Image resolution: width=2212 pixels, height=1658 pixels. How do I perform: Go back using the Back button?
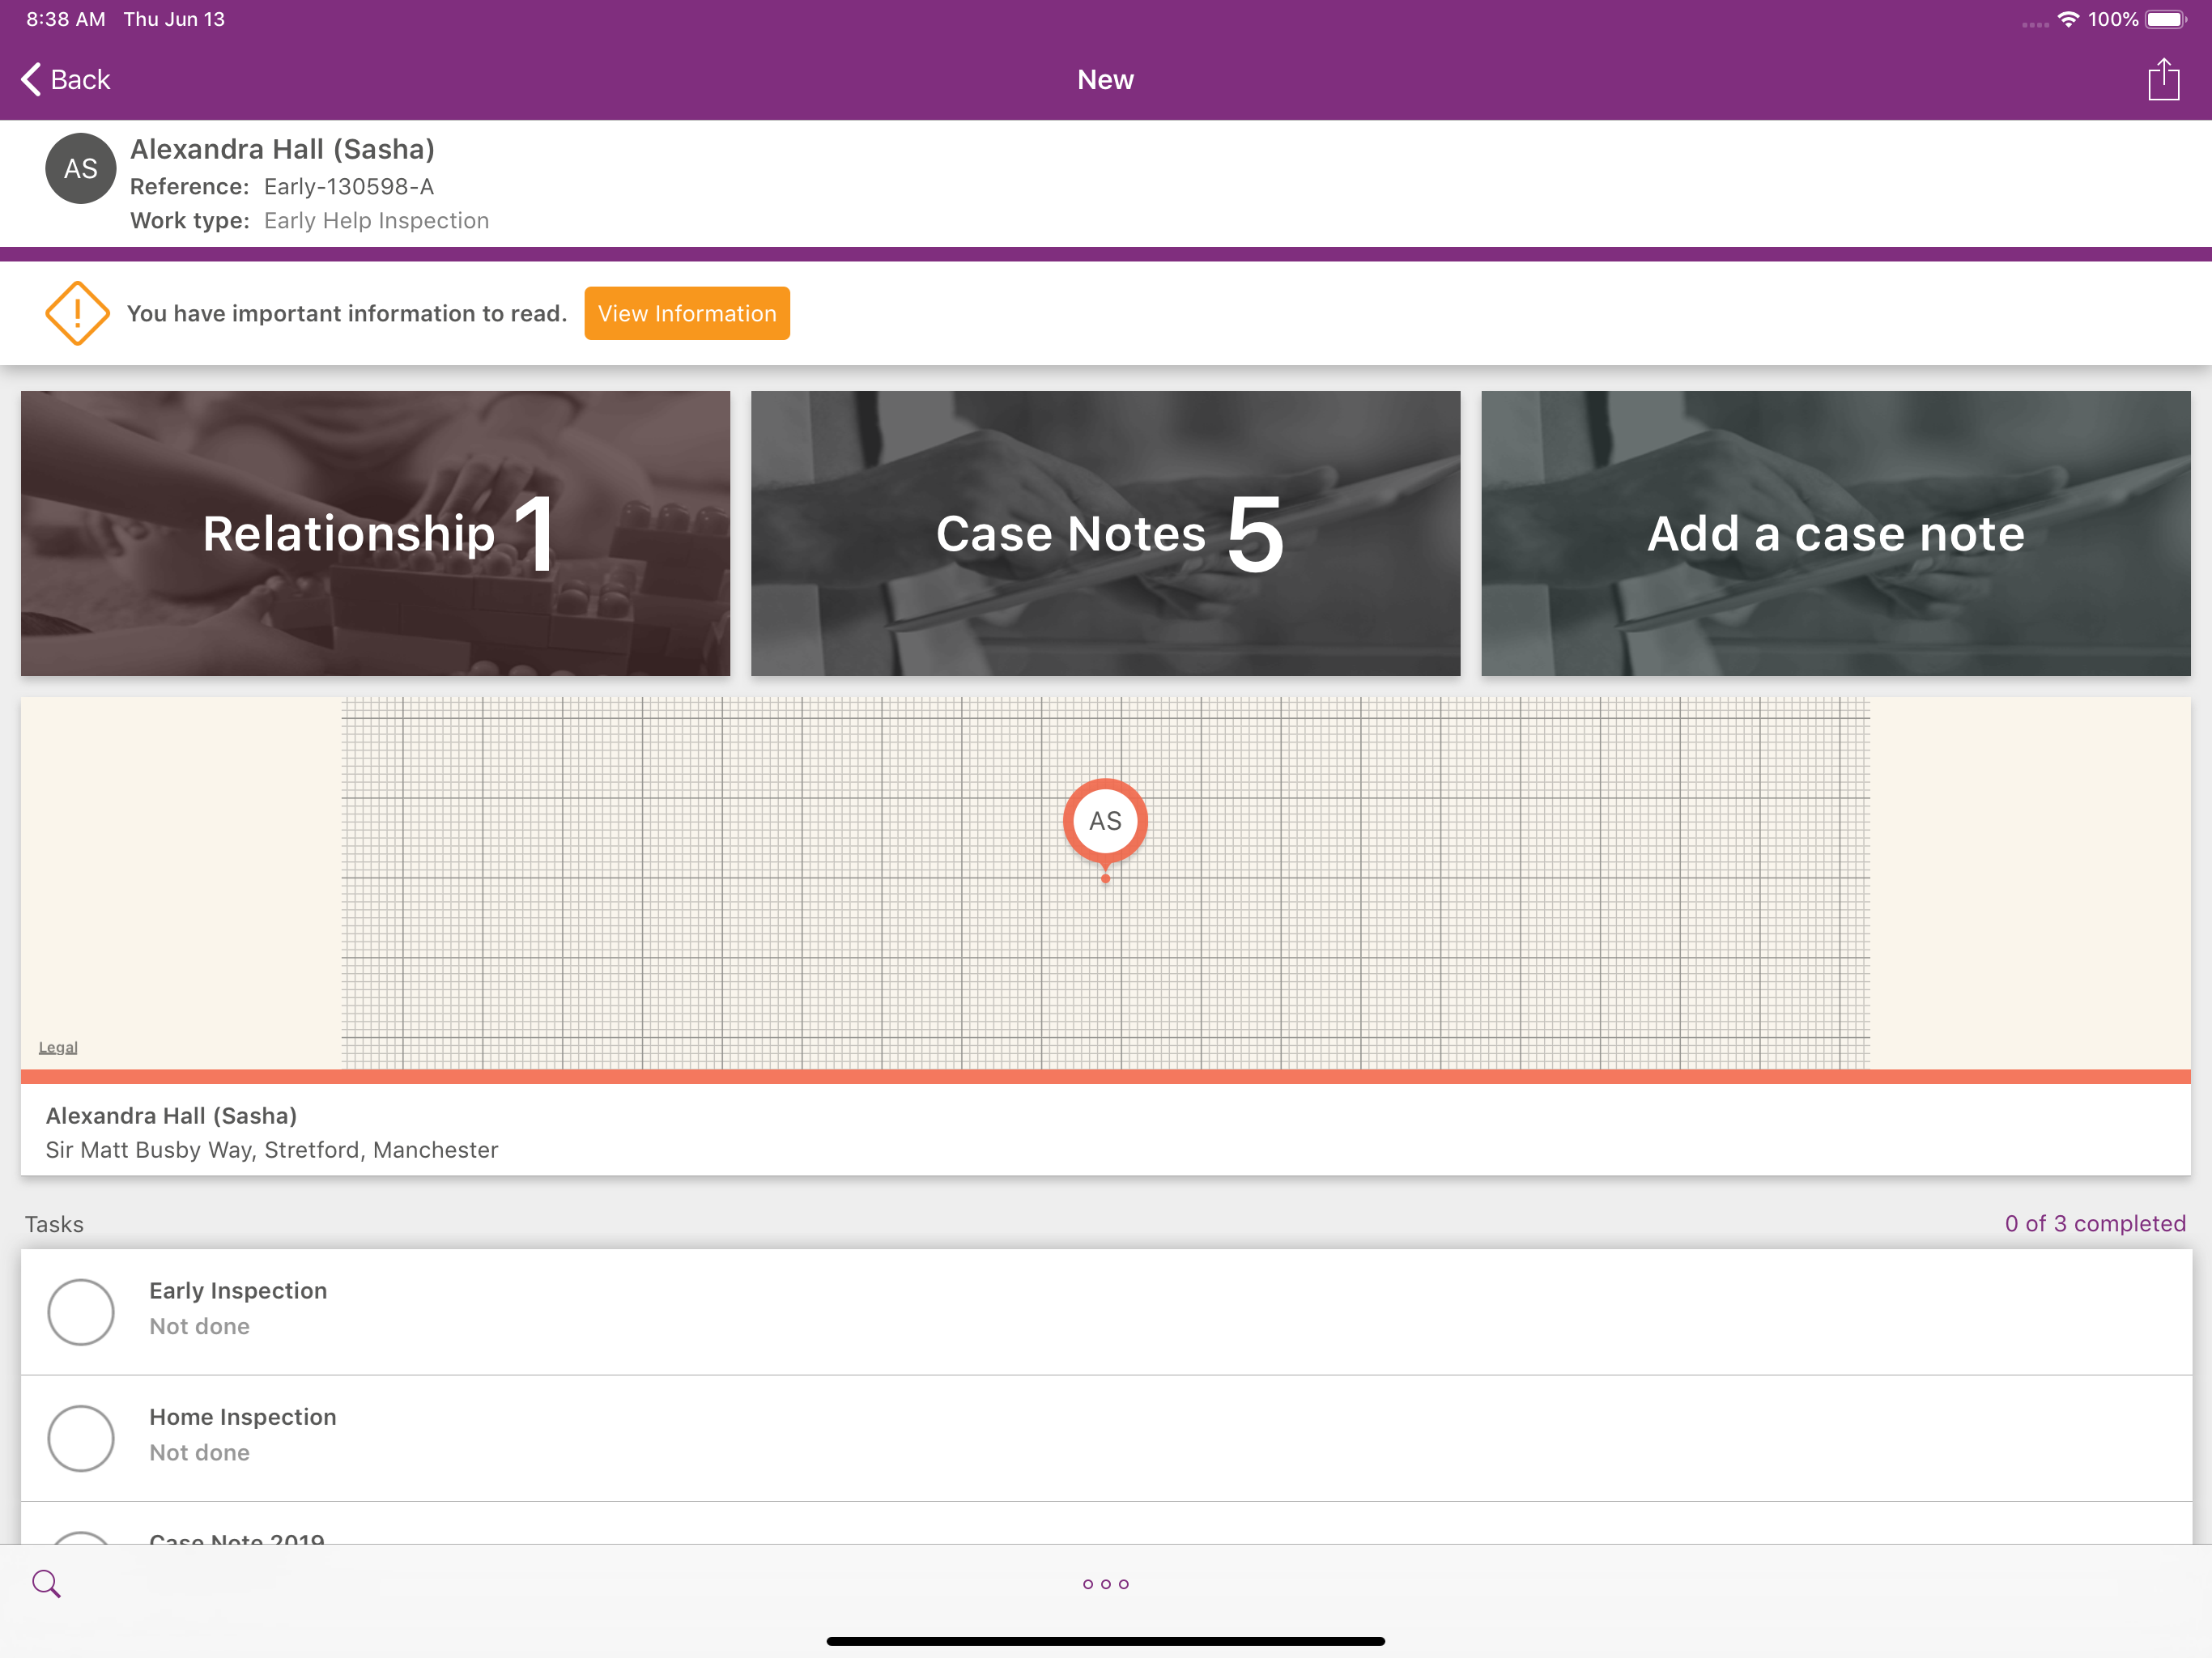[x=66, y=80]
